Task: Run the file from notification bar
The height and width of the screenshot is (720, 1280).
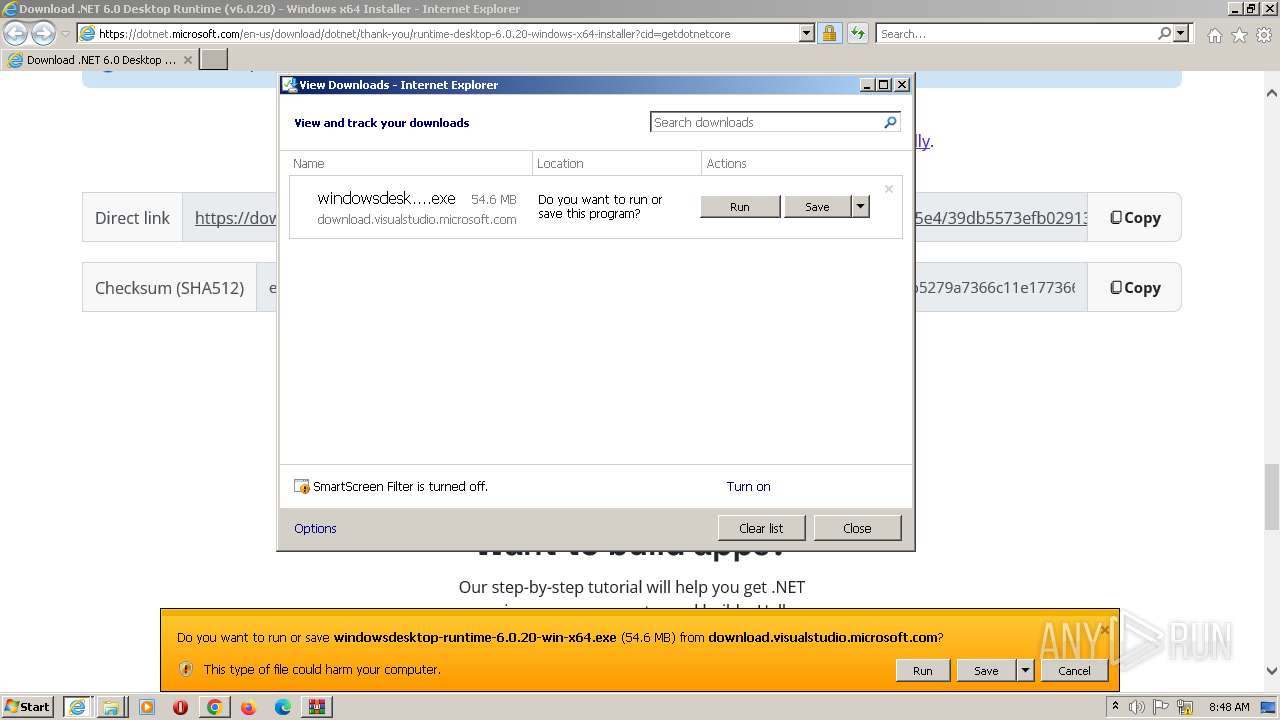Action: coord(922,671)
